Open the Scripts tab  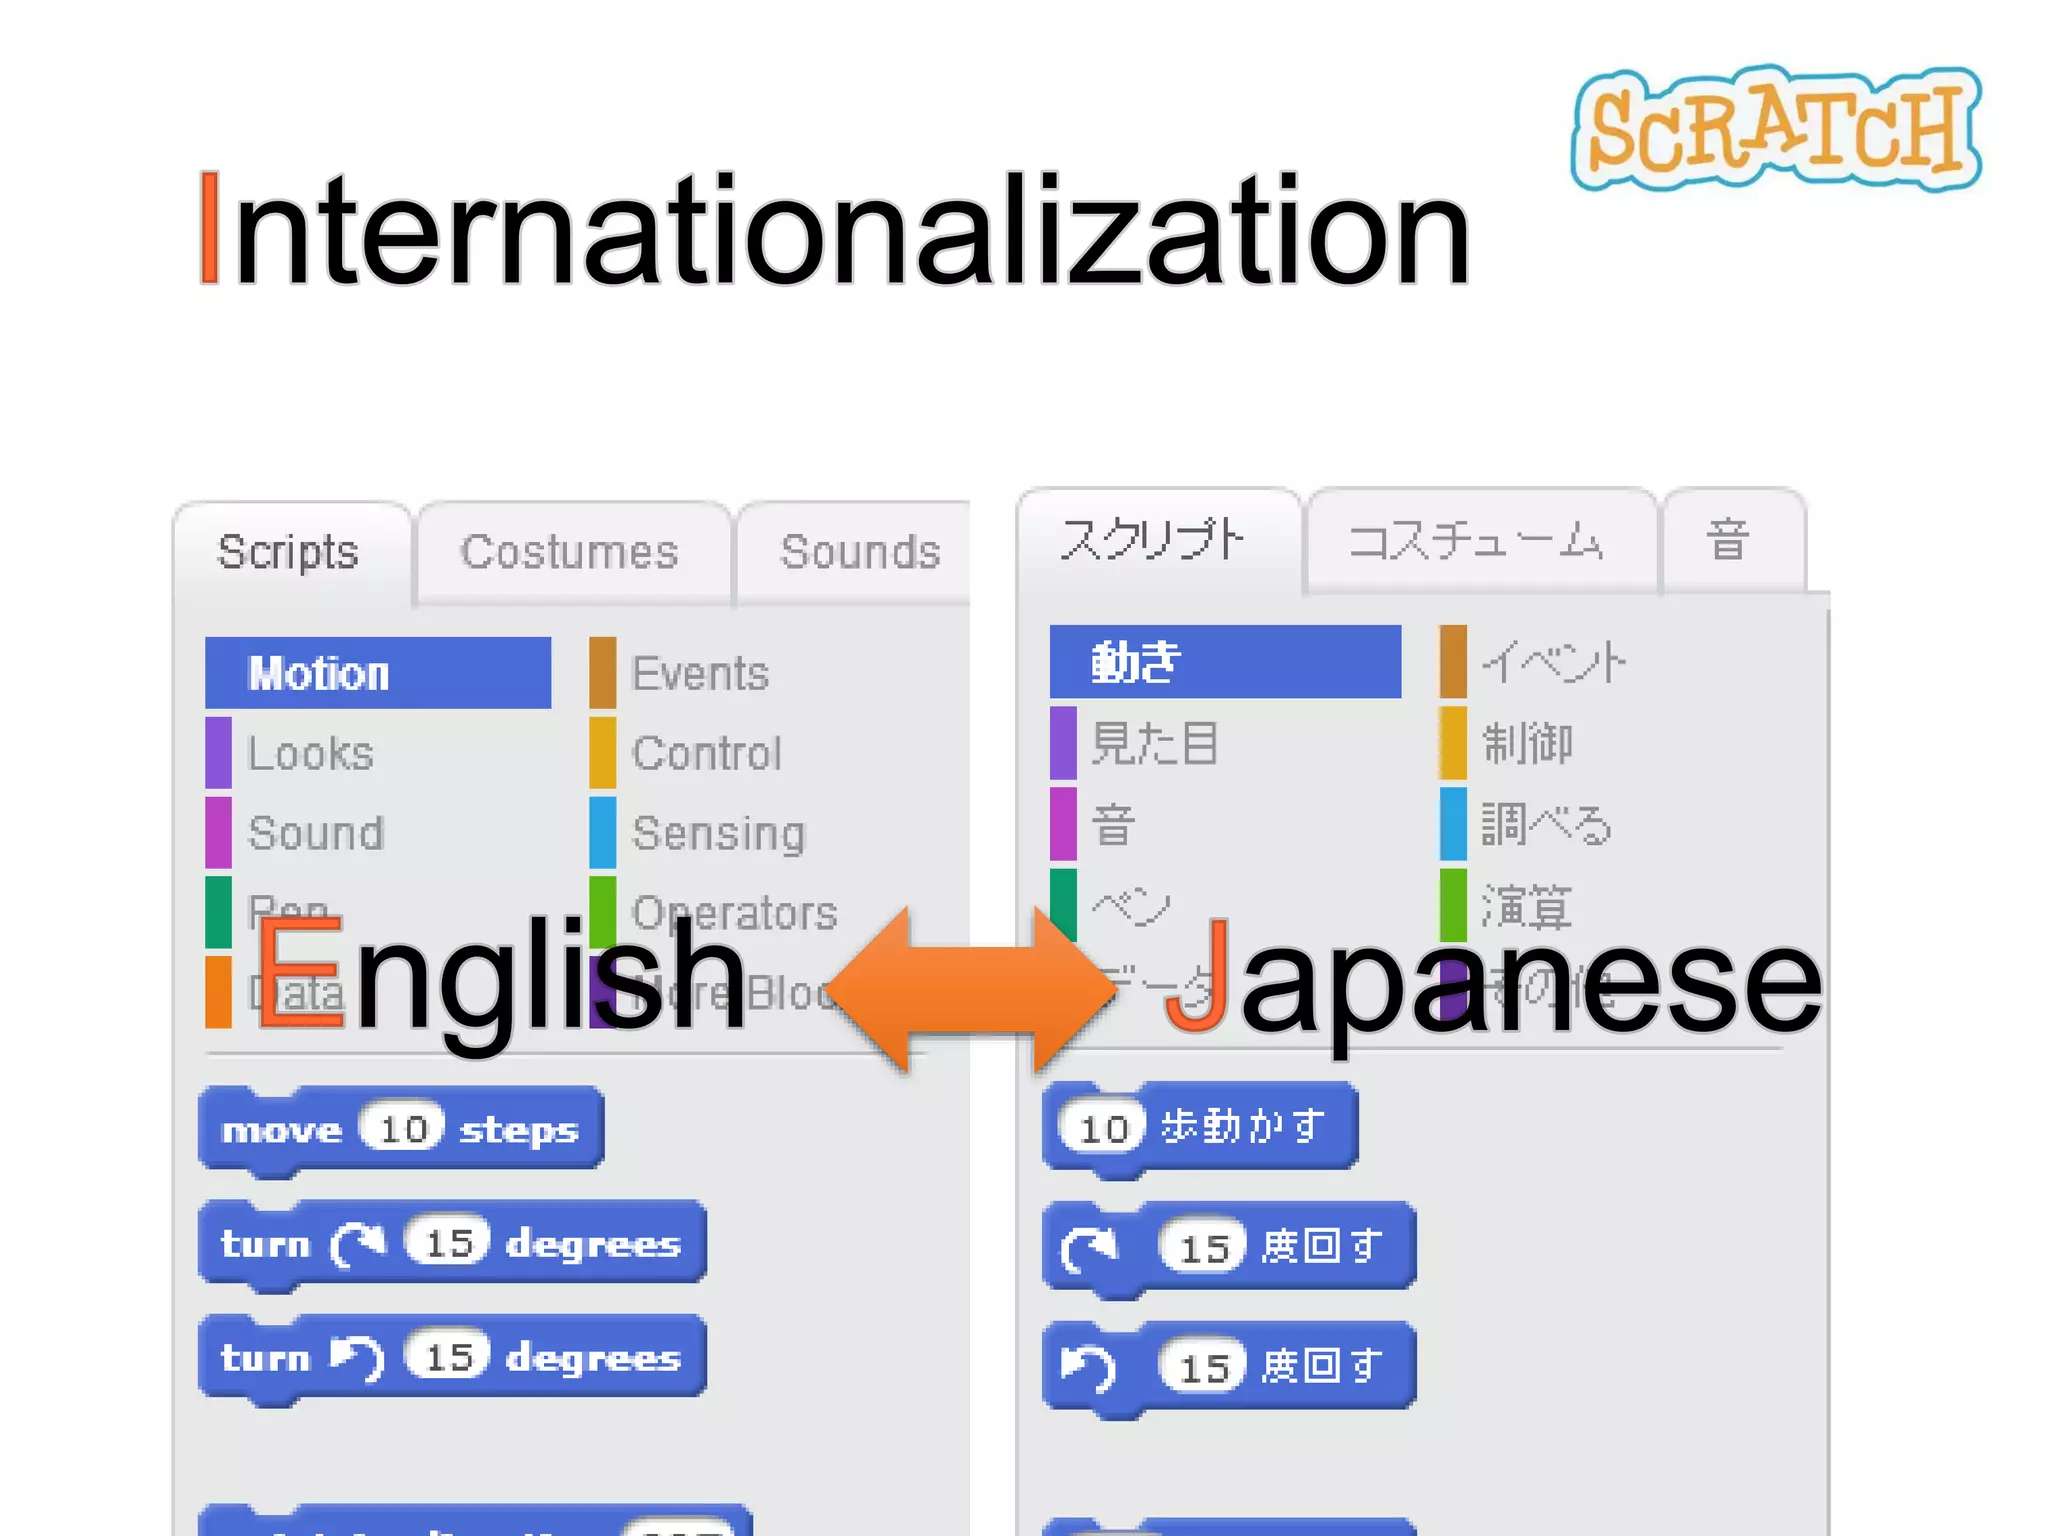coord(291,553)
